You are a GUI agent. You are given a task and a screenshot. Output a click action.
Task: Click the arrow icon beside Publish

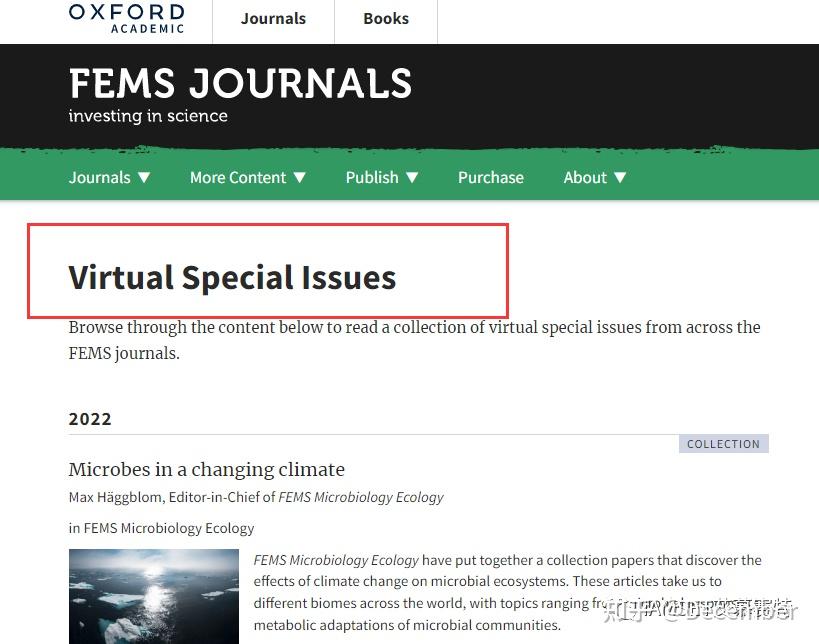click(x=412, y=177)
